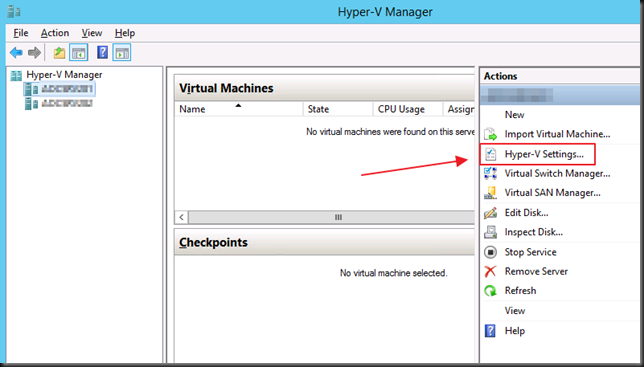Choose Edit Disk... action
This screenshot has height=367, width=644.
click(526, 213)
